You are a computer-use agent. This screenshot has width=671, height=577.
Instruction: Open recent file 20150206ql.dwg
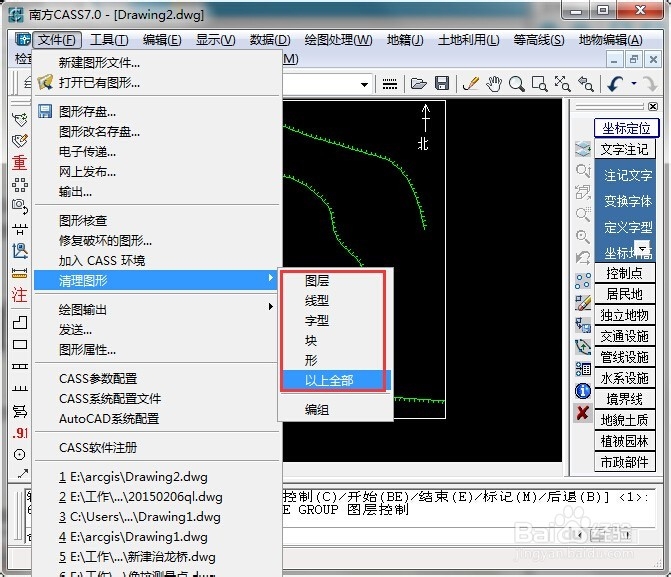click(x=157, y=497)
